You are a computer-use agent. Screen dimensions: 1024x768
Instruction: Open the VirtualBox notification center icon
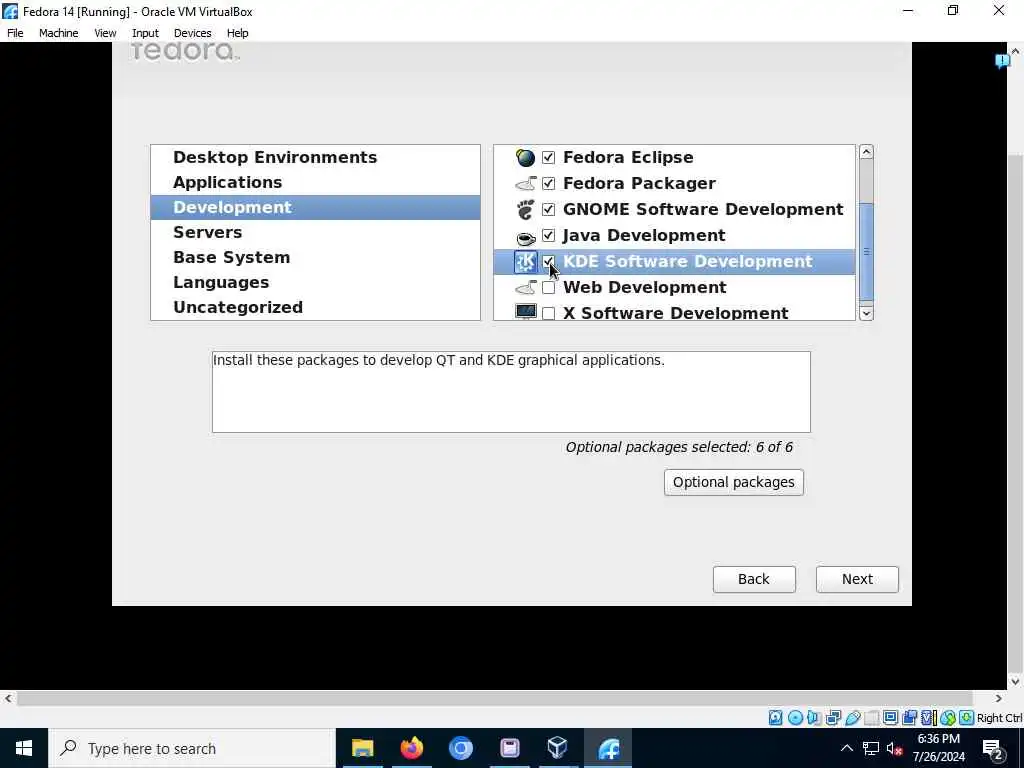coord(1002,61)
